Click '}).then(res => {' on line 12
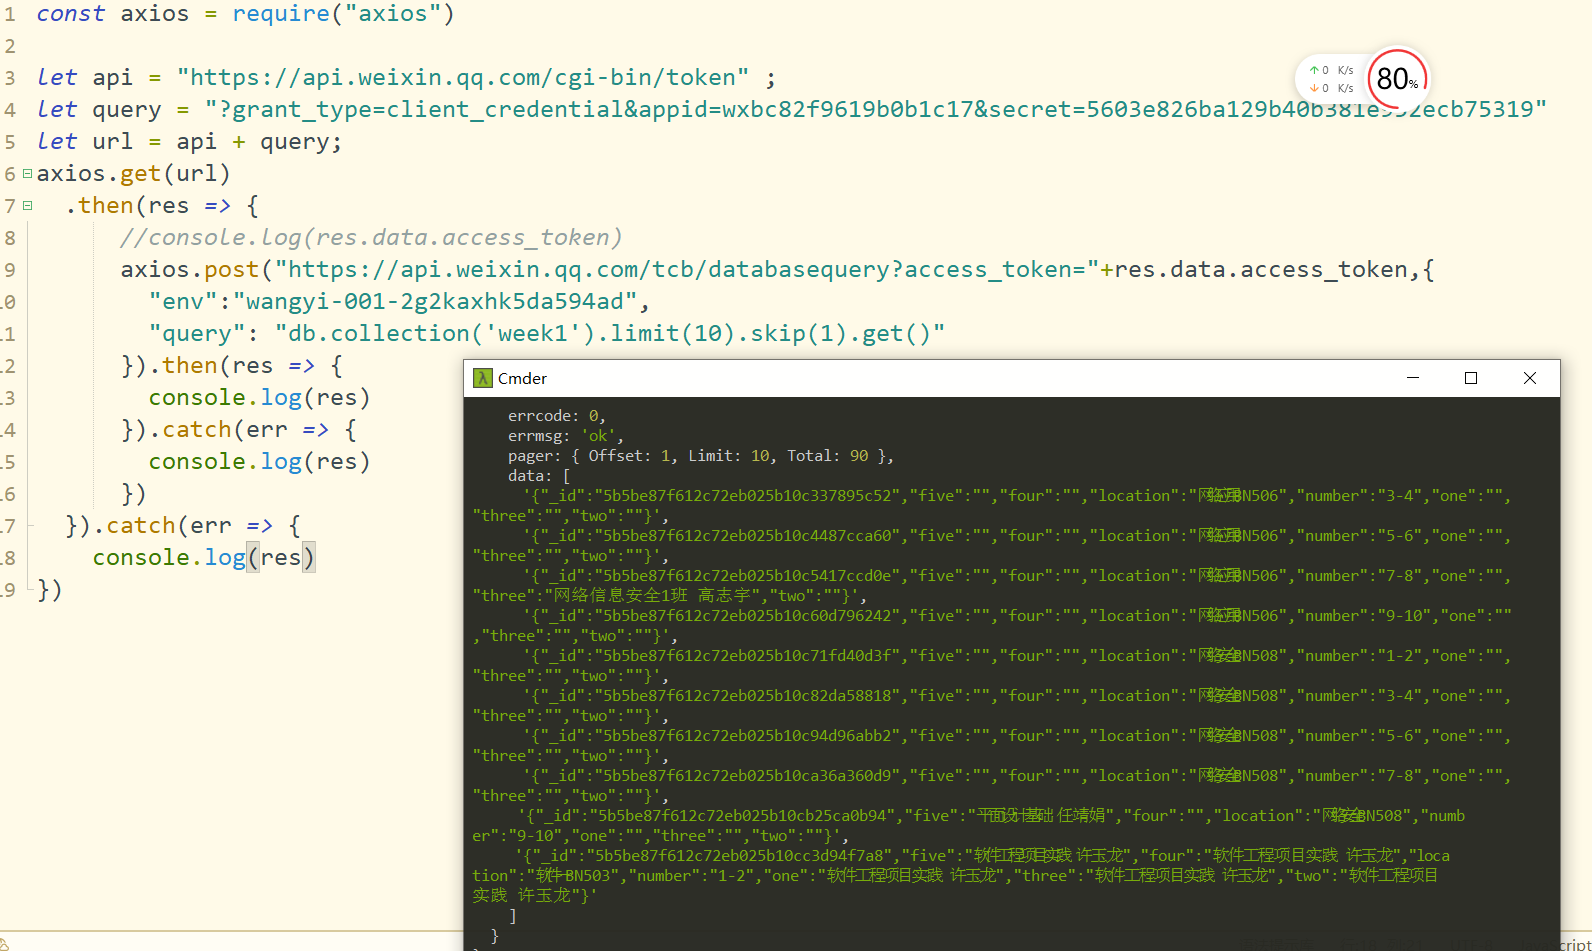This screenshot has width=1592, height=951. click(x=232, y=366)
